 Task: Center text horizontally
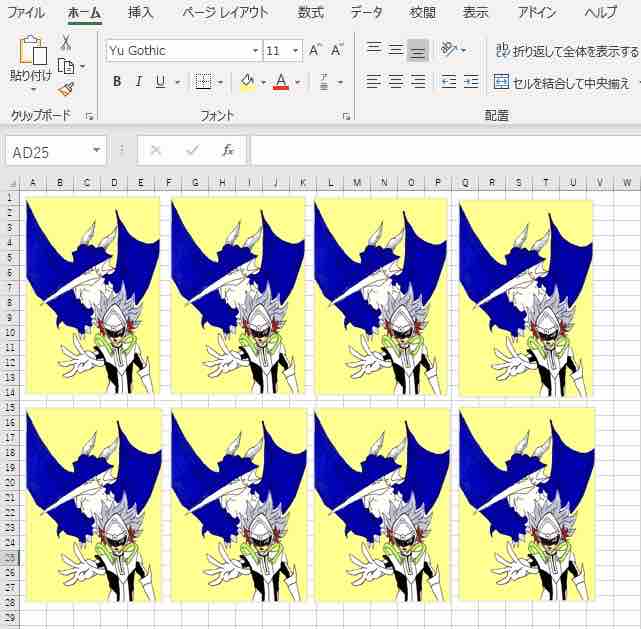click(x=395, y=82)
